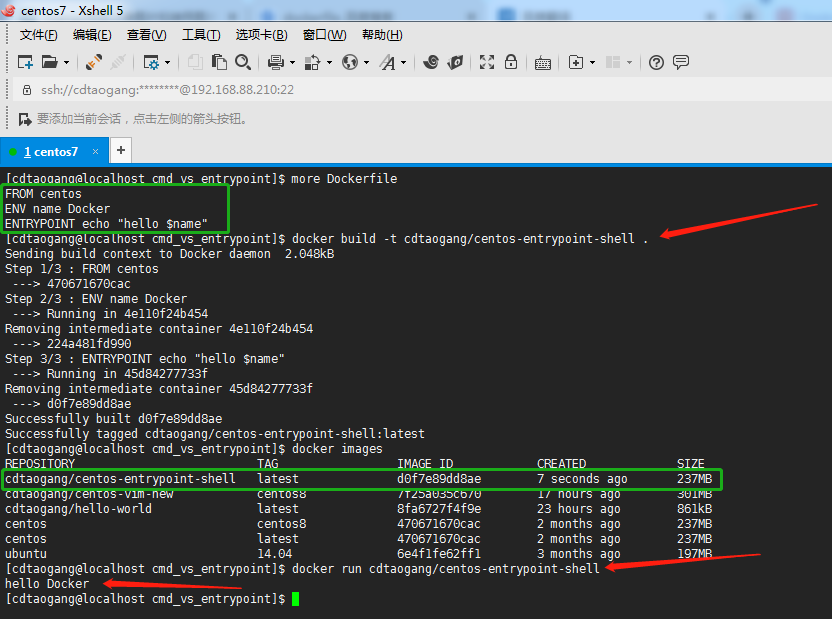
Task: Close the centos7 tab with its x
Action: [96, 152]
